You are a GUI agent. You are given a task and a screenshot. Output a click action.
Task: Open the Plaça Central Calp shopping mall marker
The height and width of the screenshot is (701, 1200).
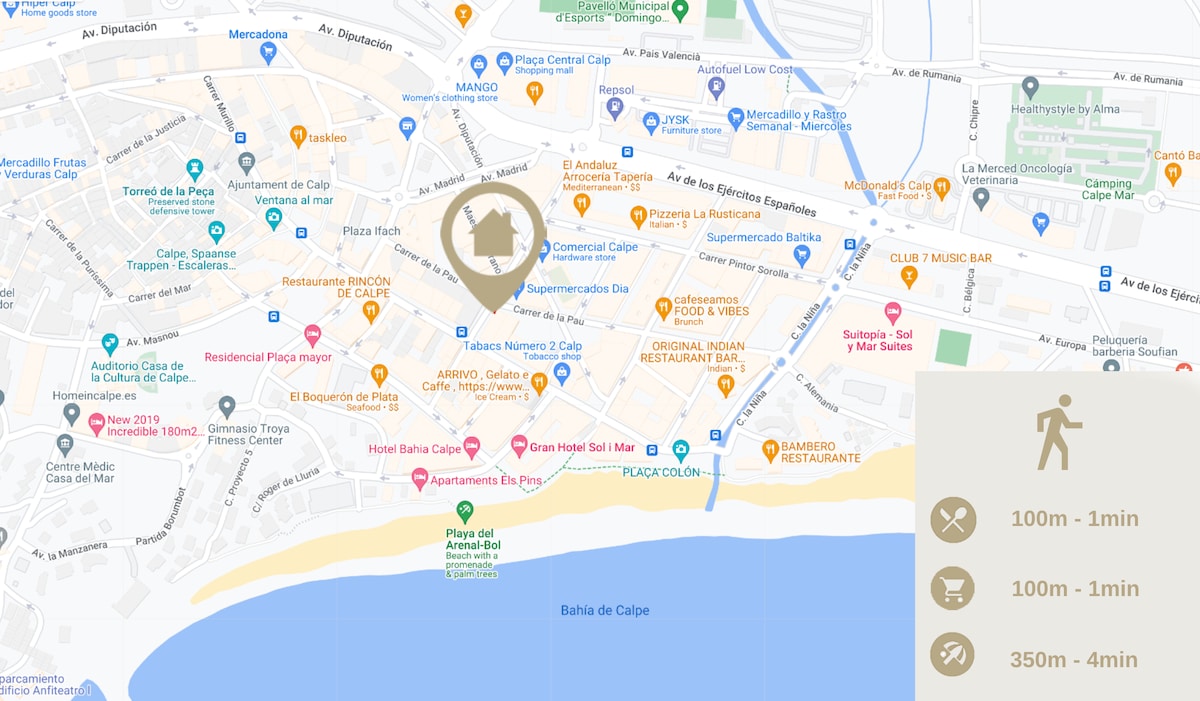point(504,62)
